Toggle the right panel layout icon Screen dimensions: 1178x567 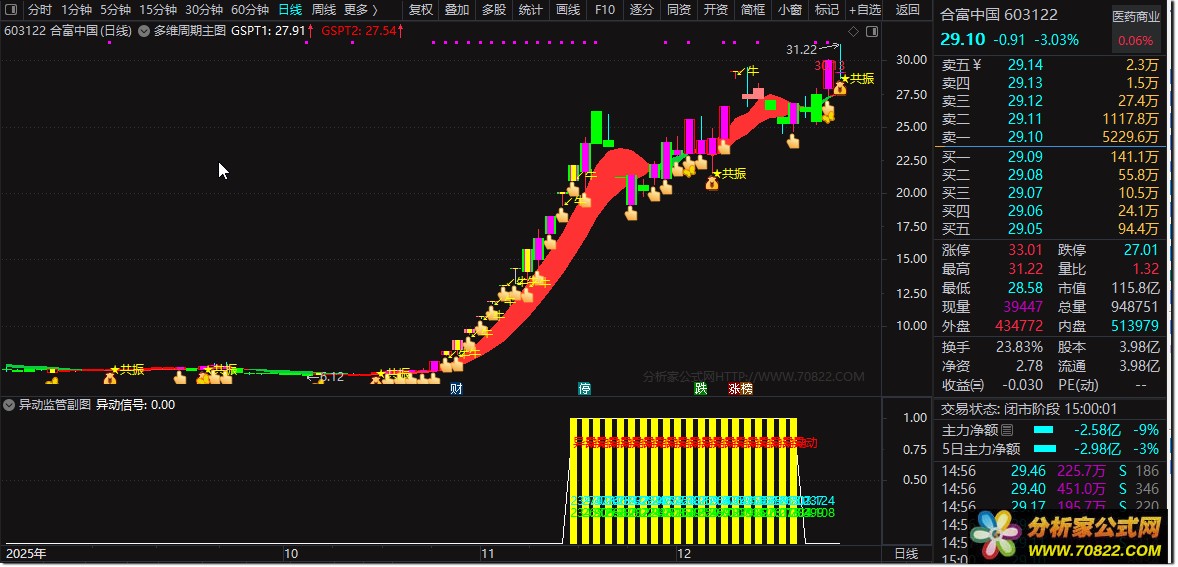(871, 31)
